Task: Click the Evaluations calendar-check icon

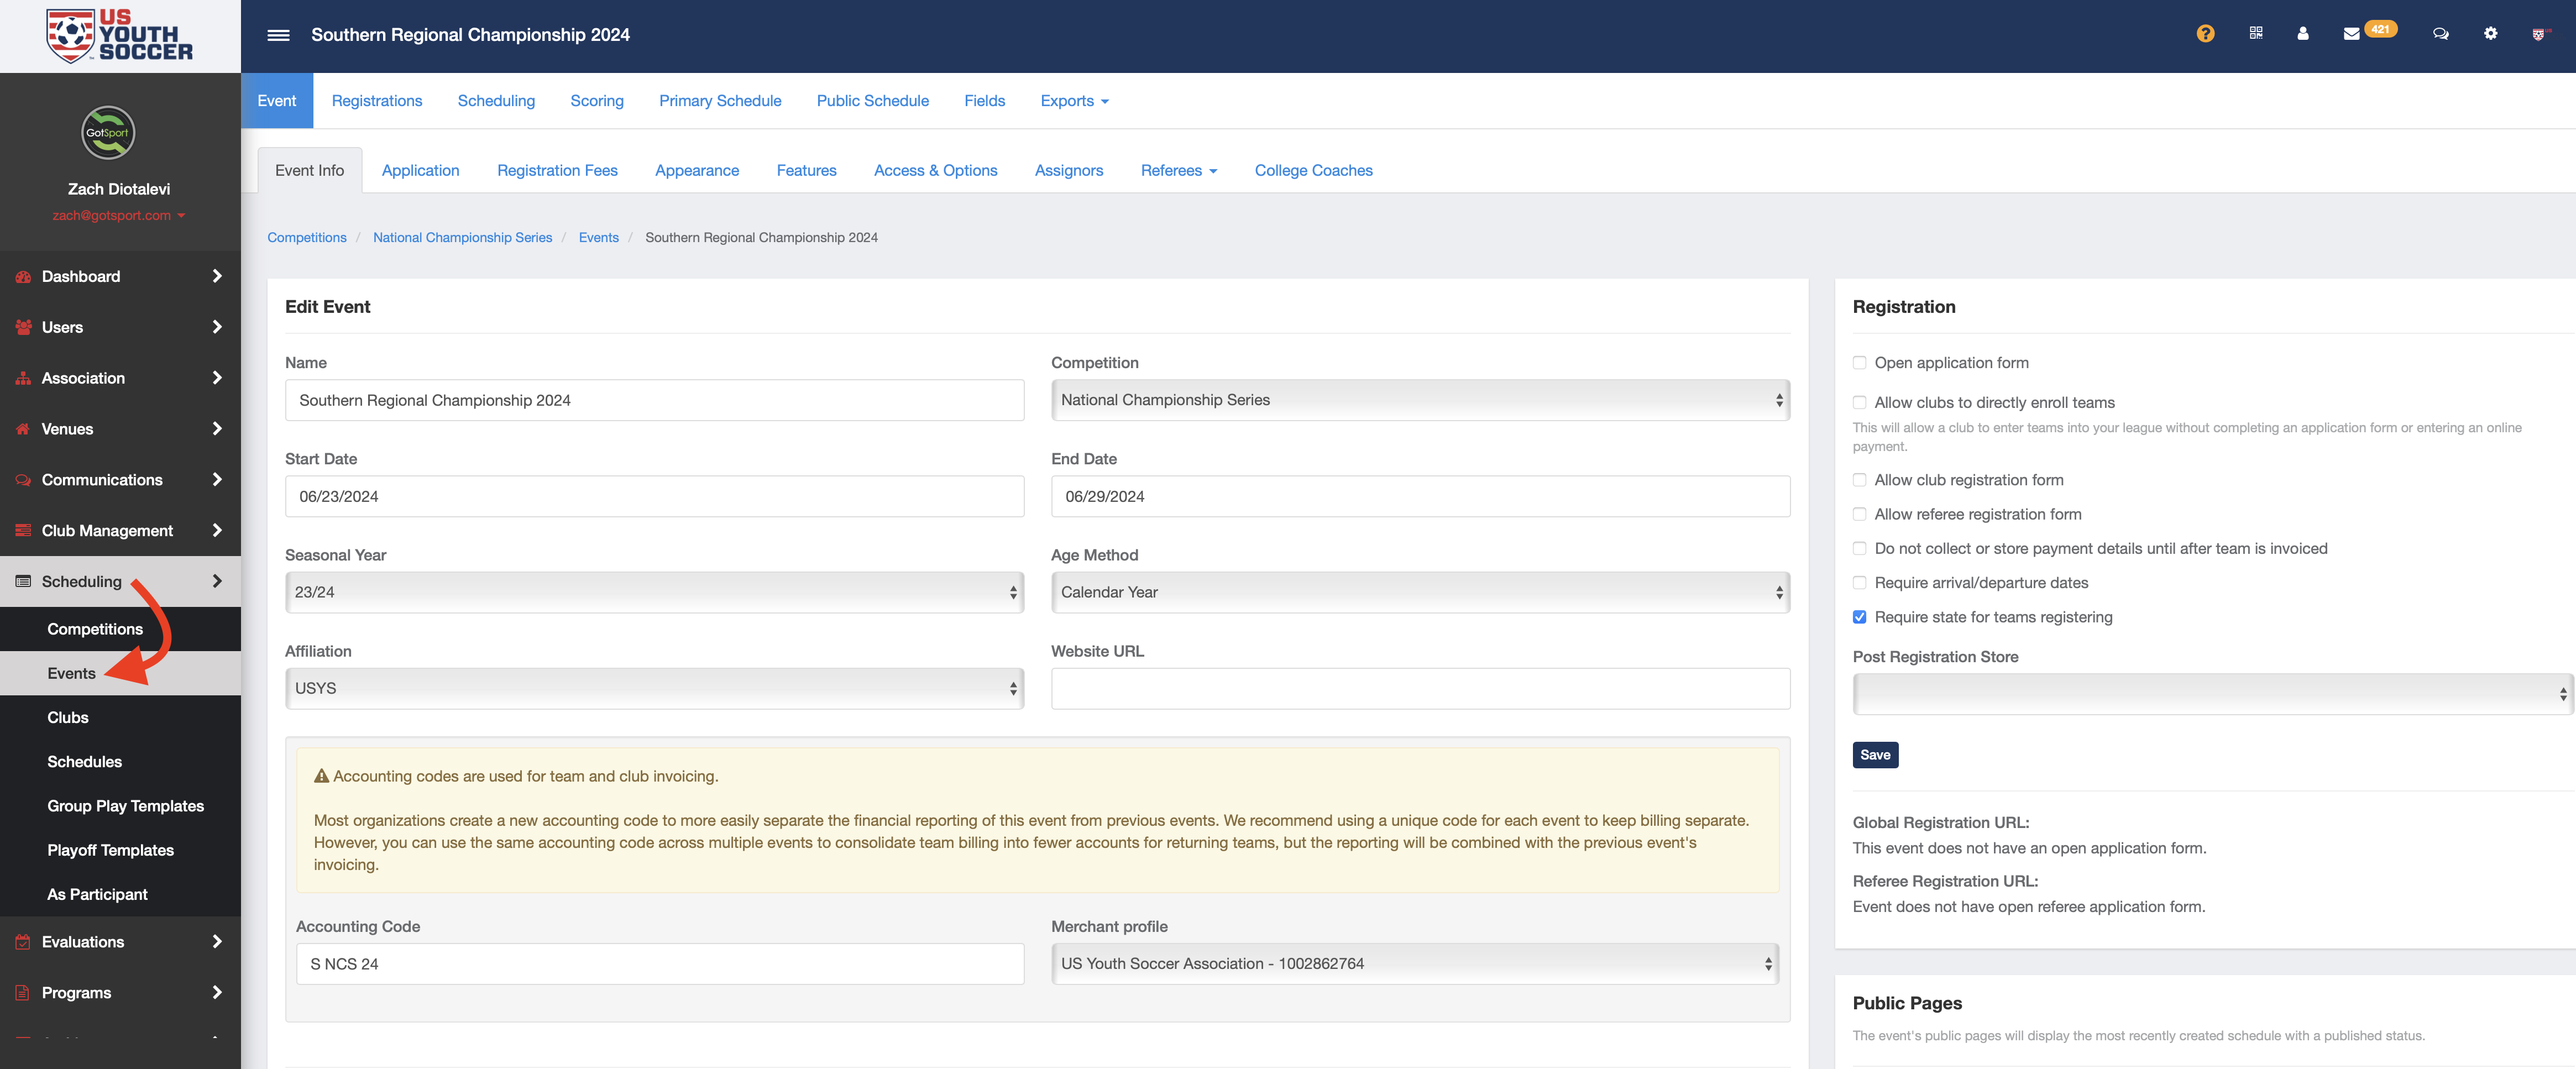Action: click(23, 942)
